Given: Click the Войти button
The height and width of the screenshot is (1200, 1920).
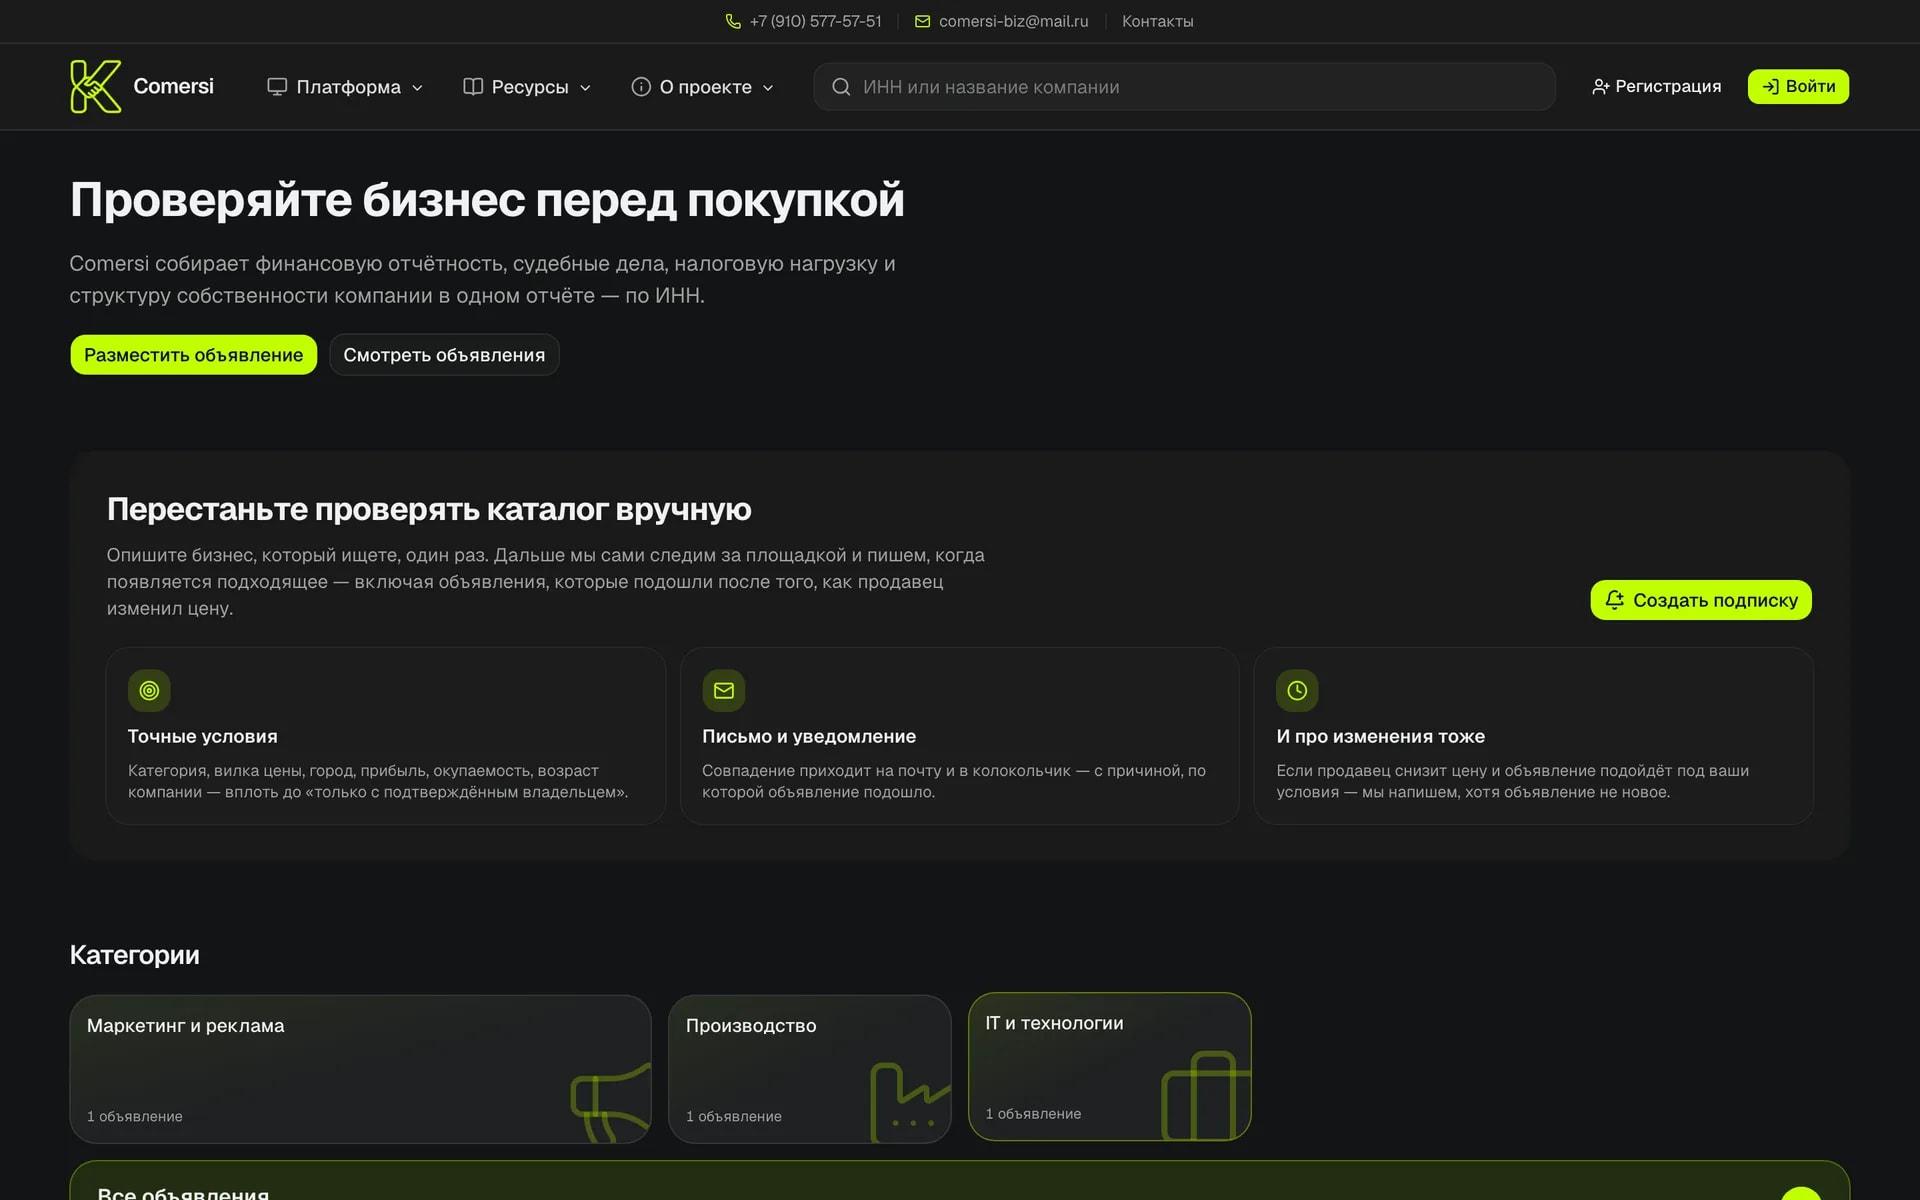Looking at the screenshot, I should pos(1798,87).
